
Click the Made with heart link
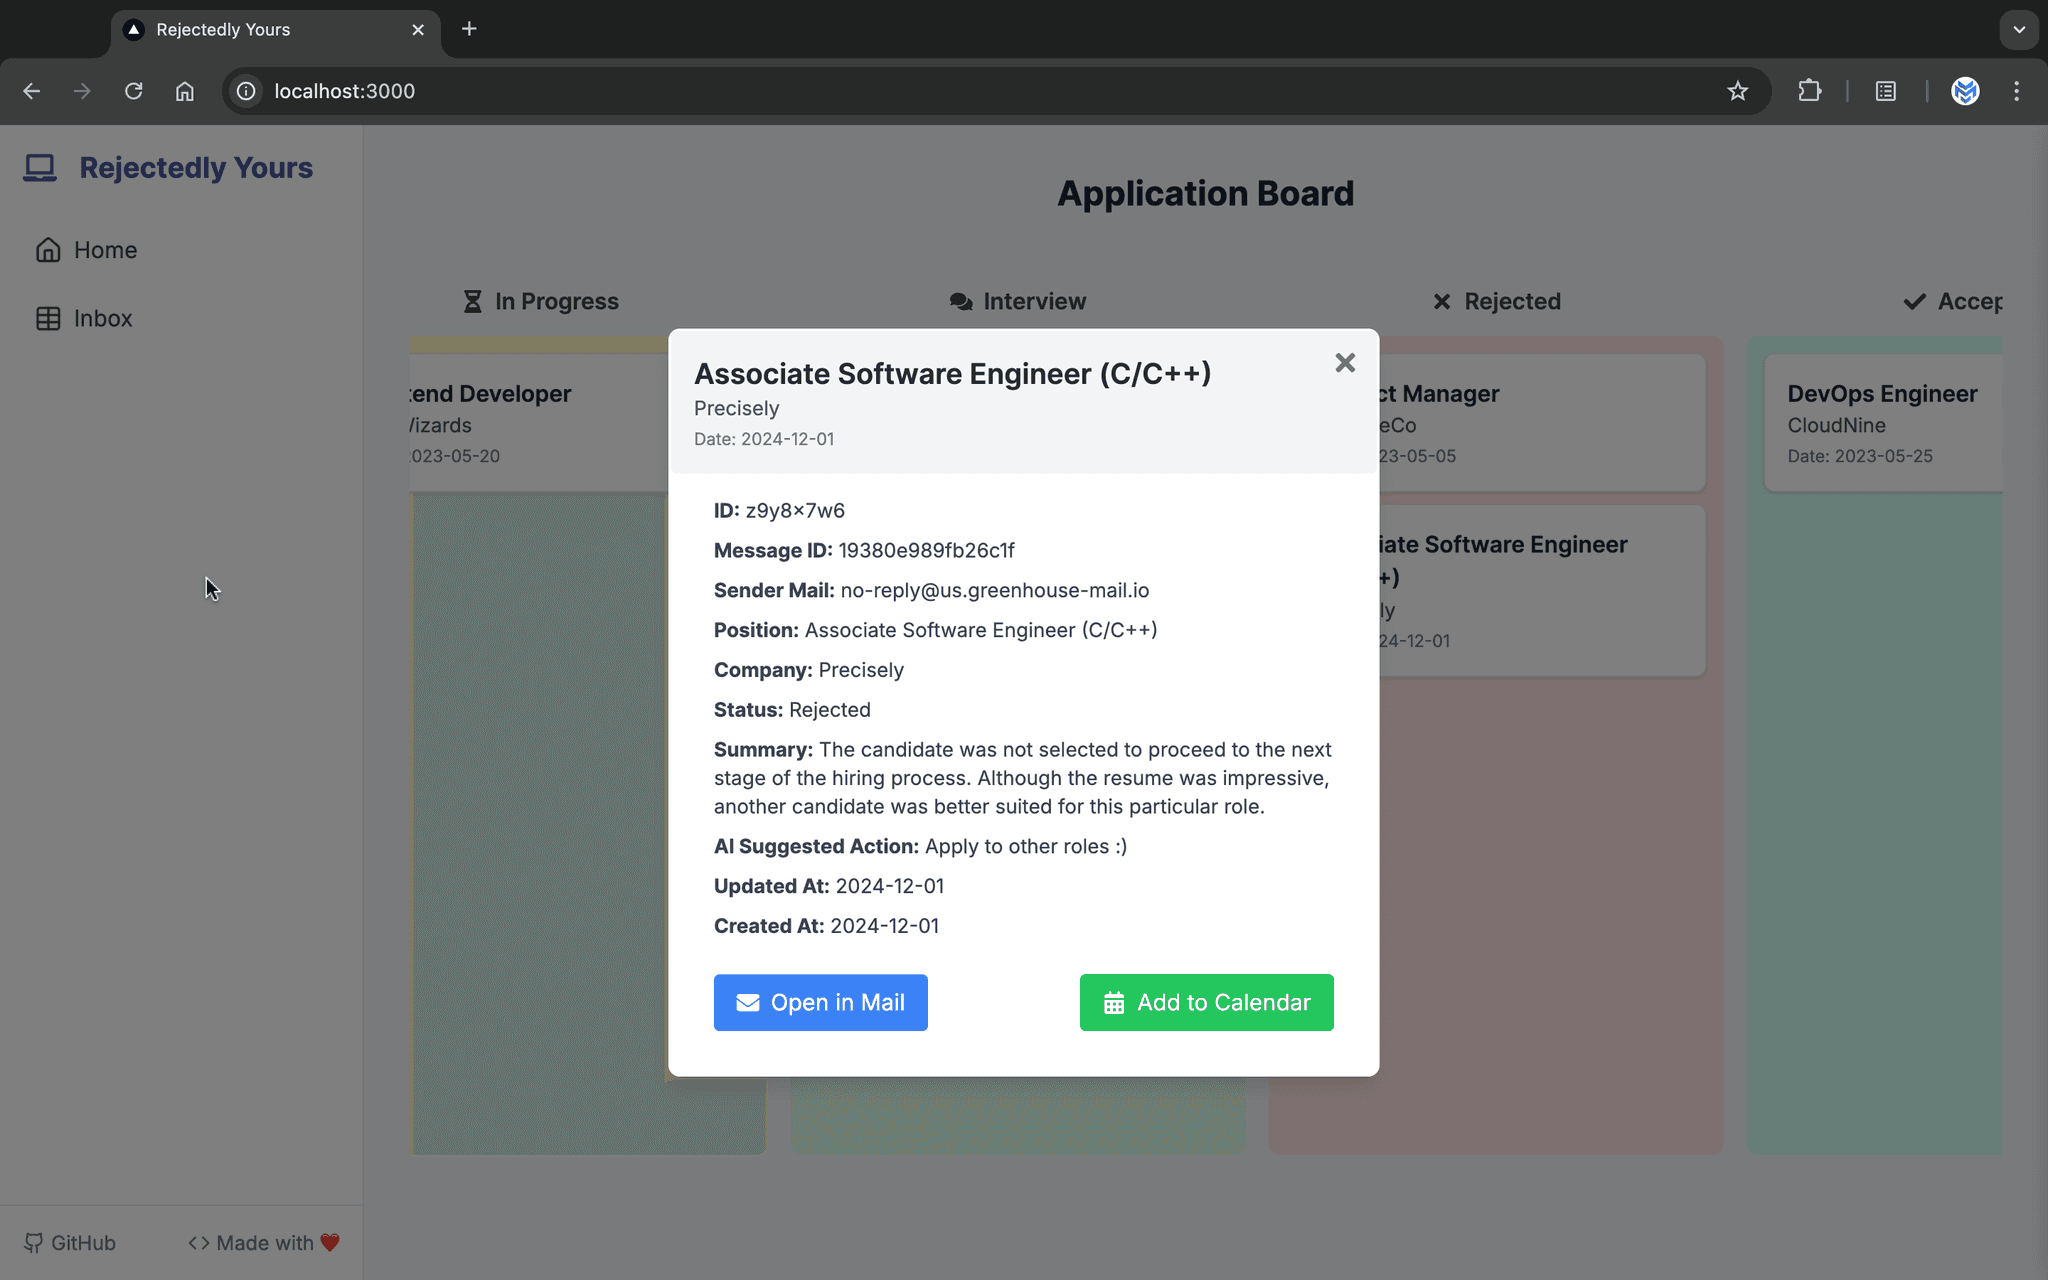pyautogui.click(x=265, y=1242)
